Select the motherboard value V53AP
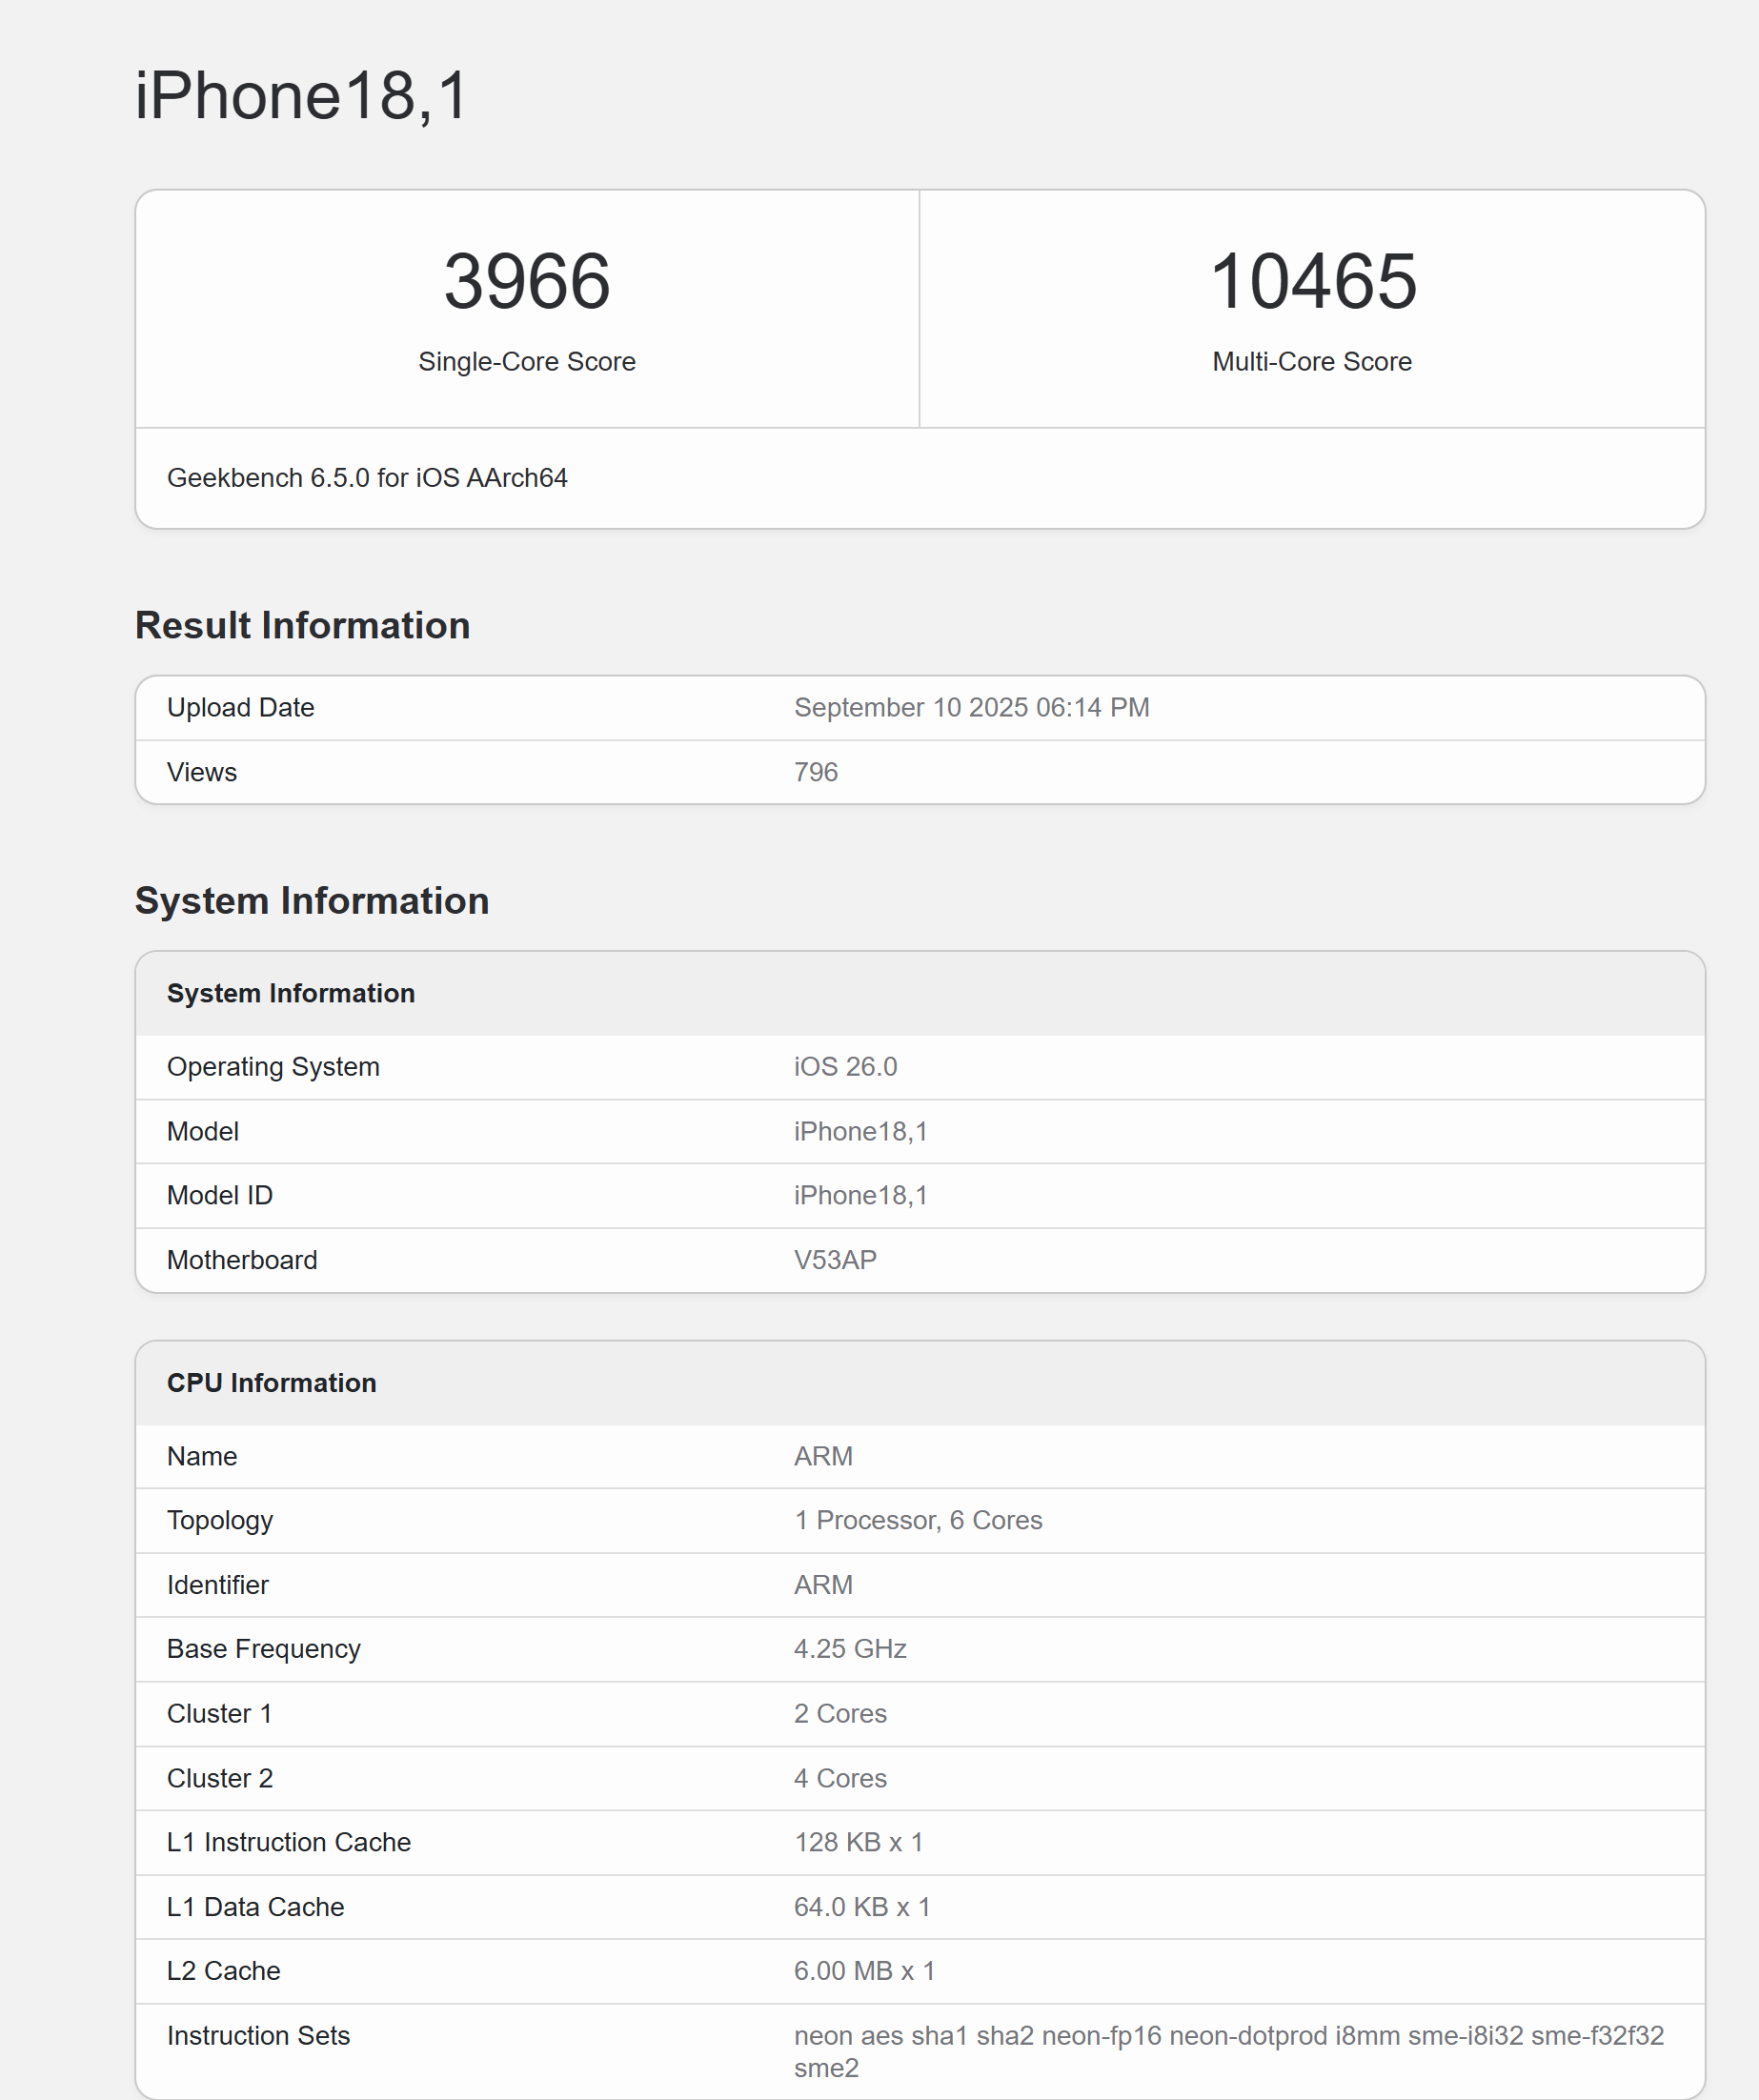The image size is (1759, 2100). (835, 1260)
